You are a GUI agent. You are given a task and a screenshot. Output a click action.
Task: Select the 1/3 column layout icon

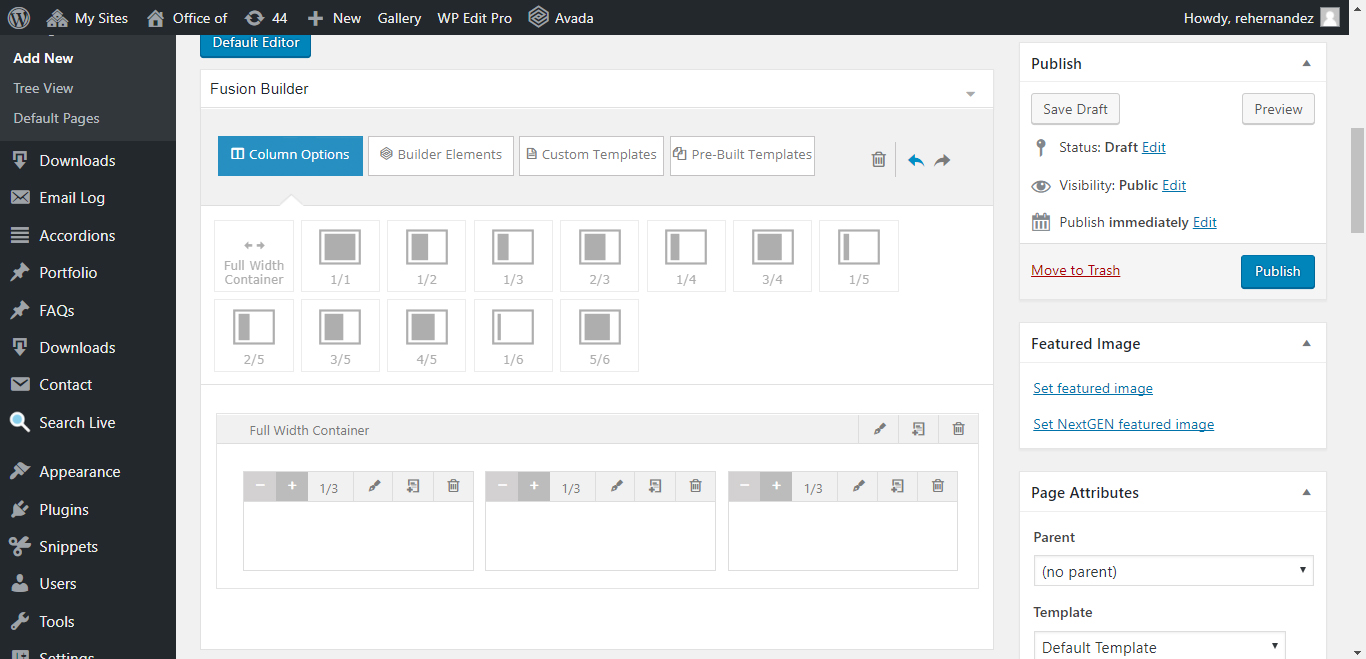coord(513,256)
